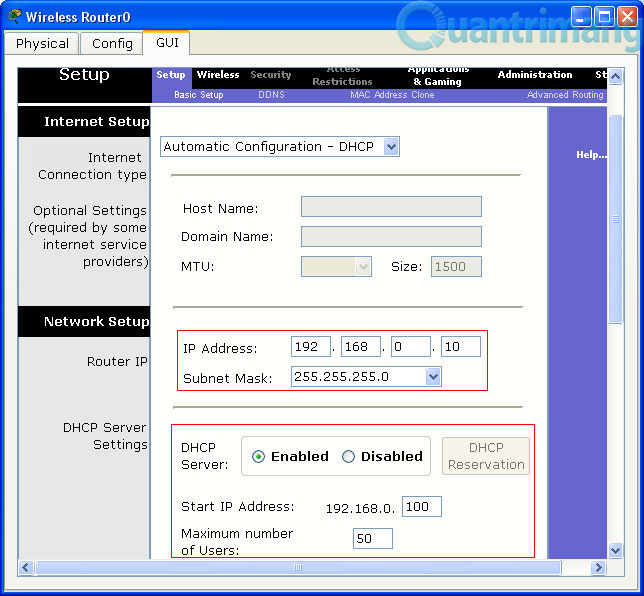Open the Security menu section
Viewport: 644px width, 596px height.
pyautogui.click(x=271, y=75)
